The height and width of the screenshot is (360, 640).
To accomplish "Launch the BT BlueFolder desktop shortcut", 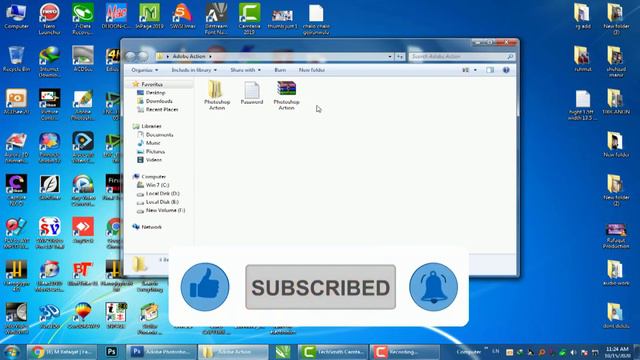I will tap(83, 273).
